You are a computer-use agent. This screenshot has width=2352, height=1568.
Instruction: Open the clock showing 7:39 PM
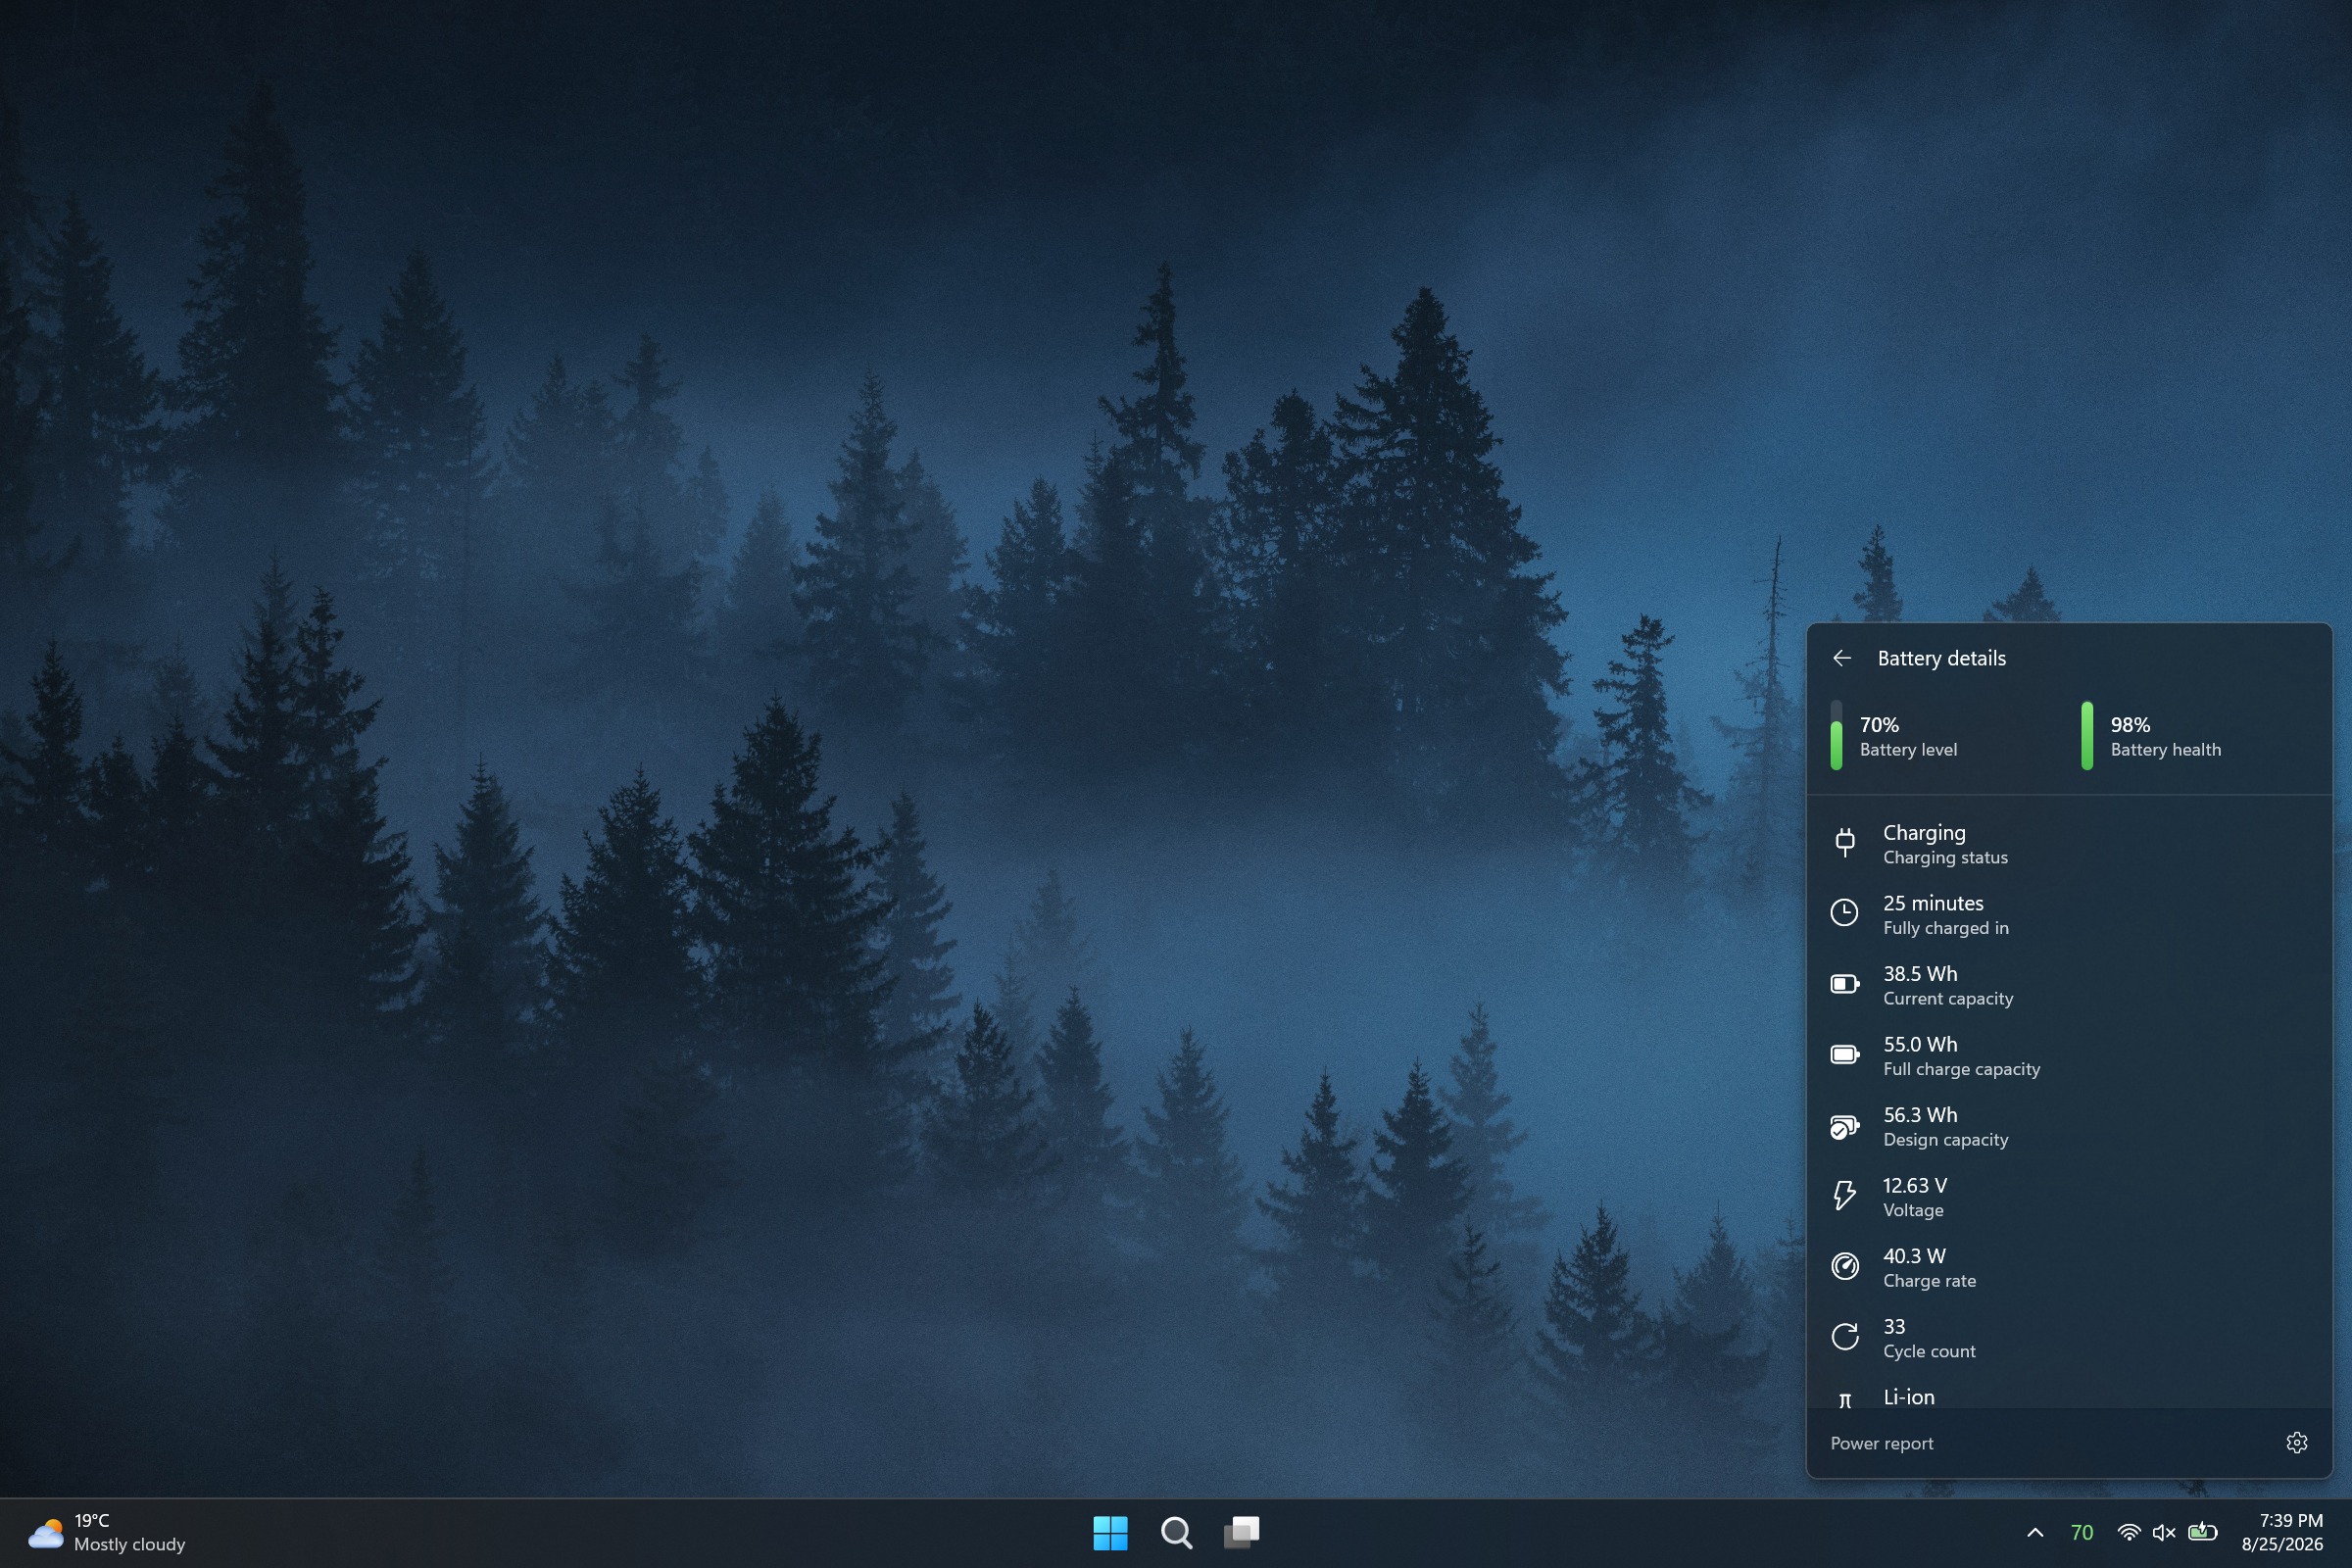point(2282,1532)
